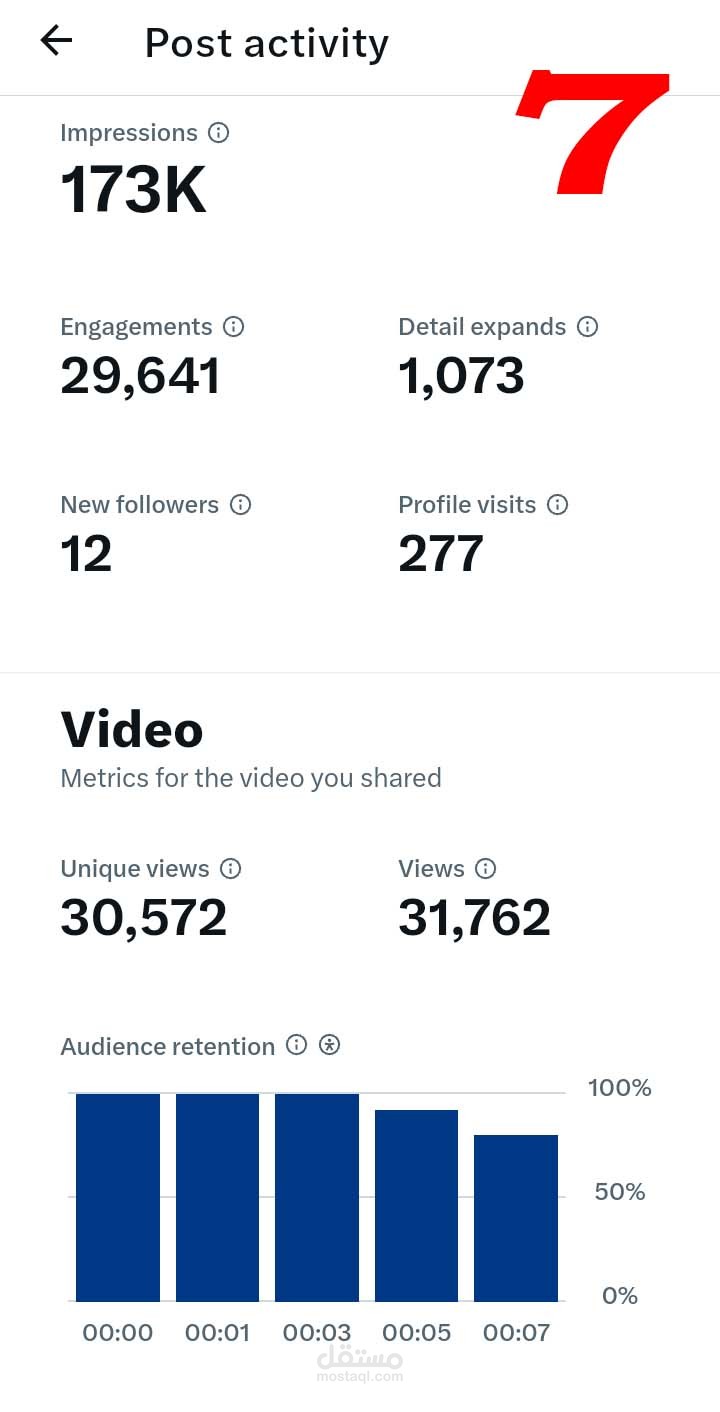The width and height of the screenshot is (720, 1412).
Task: Click the Post activity title
Action: (x=267, y=43)
